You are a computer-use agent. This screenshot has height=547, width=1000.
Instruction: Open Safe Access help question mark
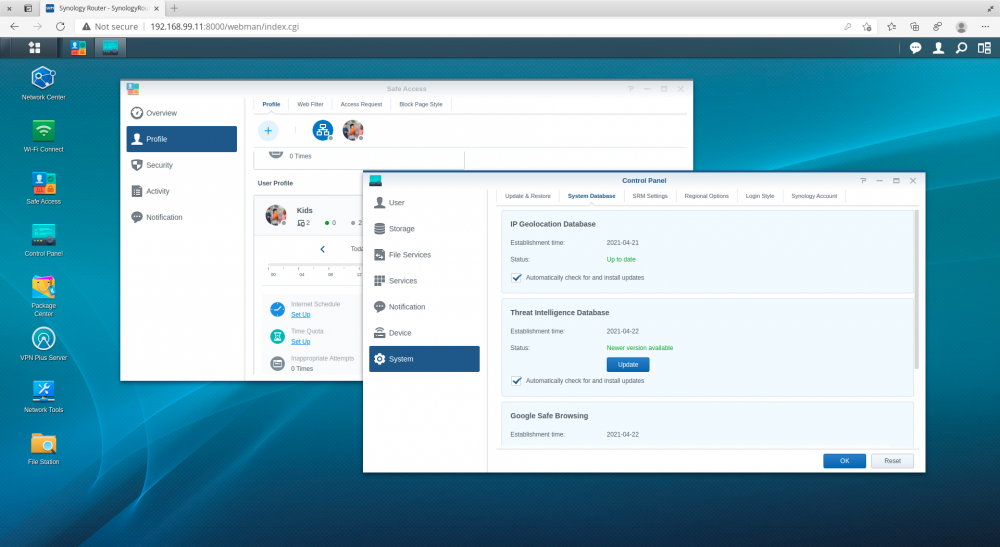[x=631, y=89]
